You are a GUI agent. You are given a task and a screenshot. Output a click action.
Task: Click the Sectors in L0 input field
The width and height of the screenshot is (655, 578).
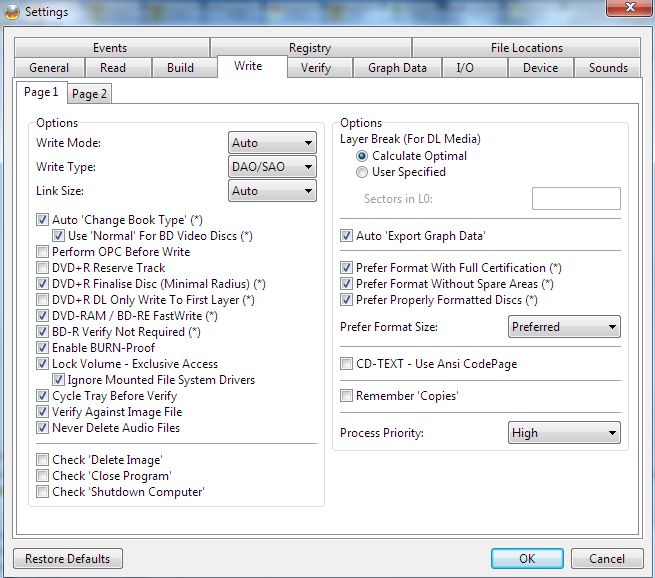(x=576, y=198)
